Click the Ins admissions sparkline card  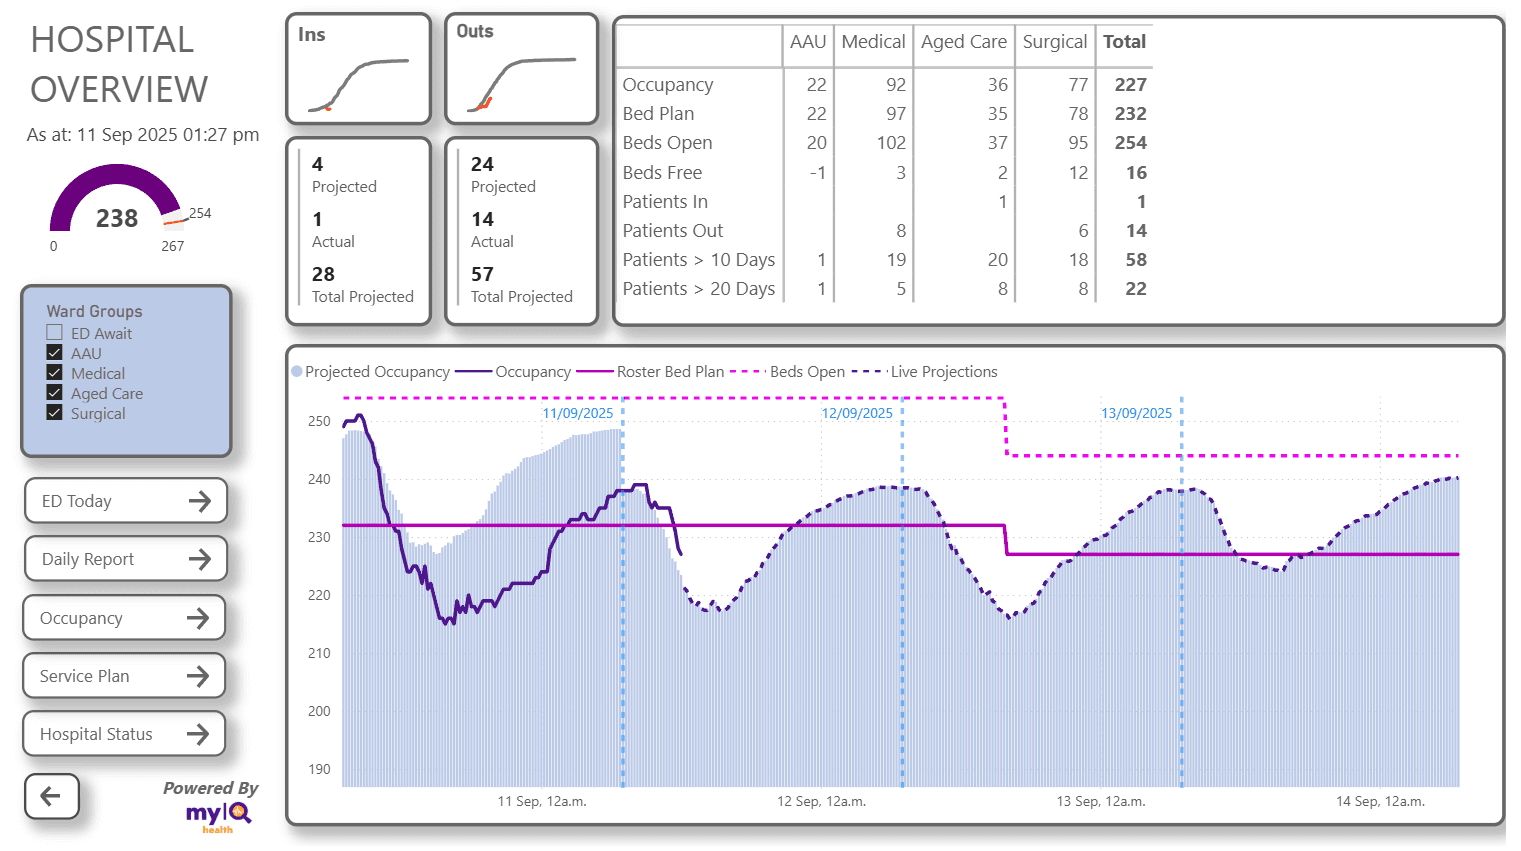[358, 67]
